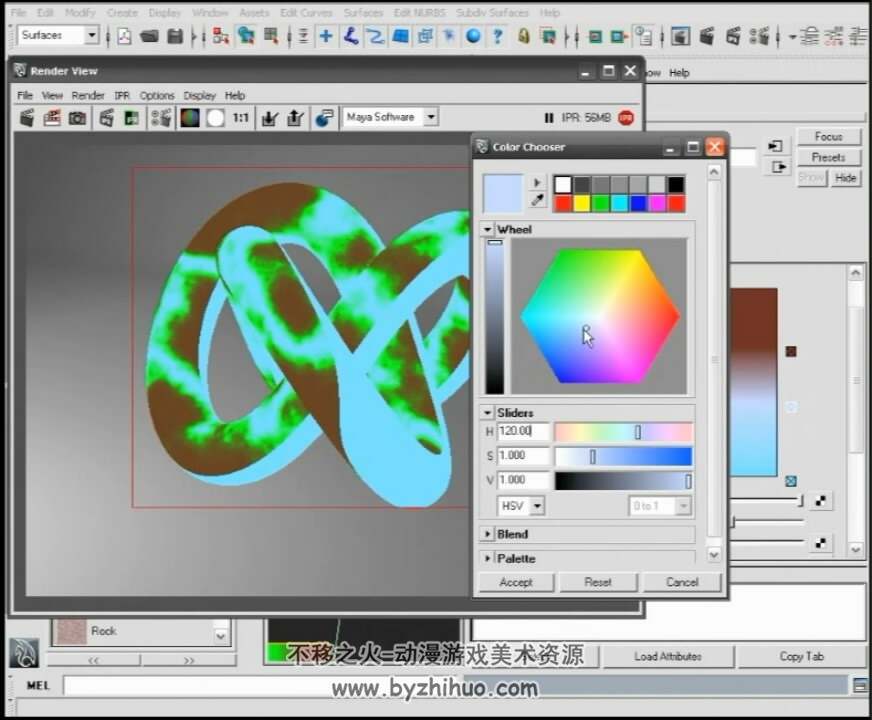Toggle the Display Alpha Channel white circle
The height and width of the screenshot is (720, 872).
coord(216,118)
